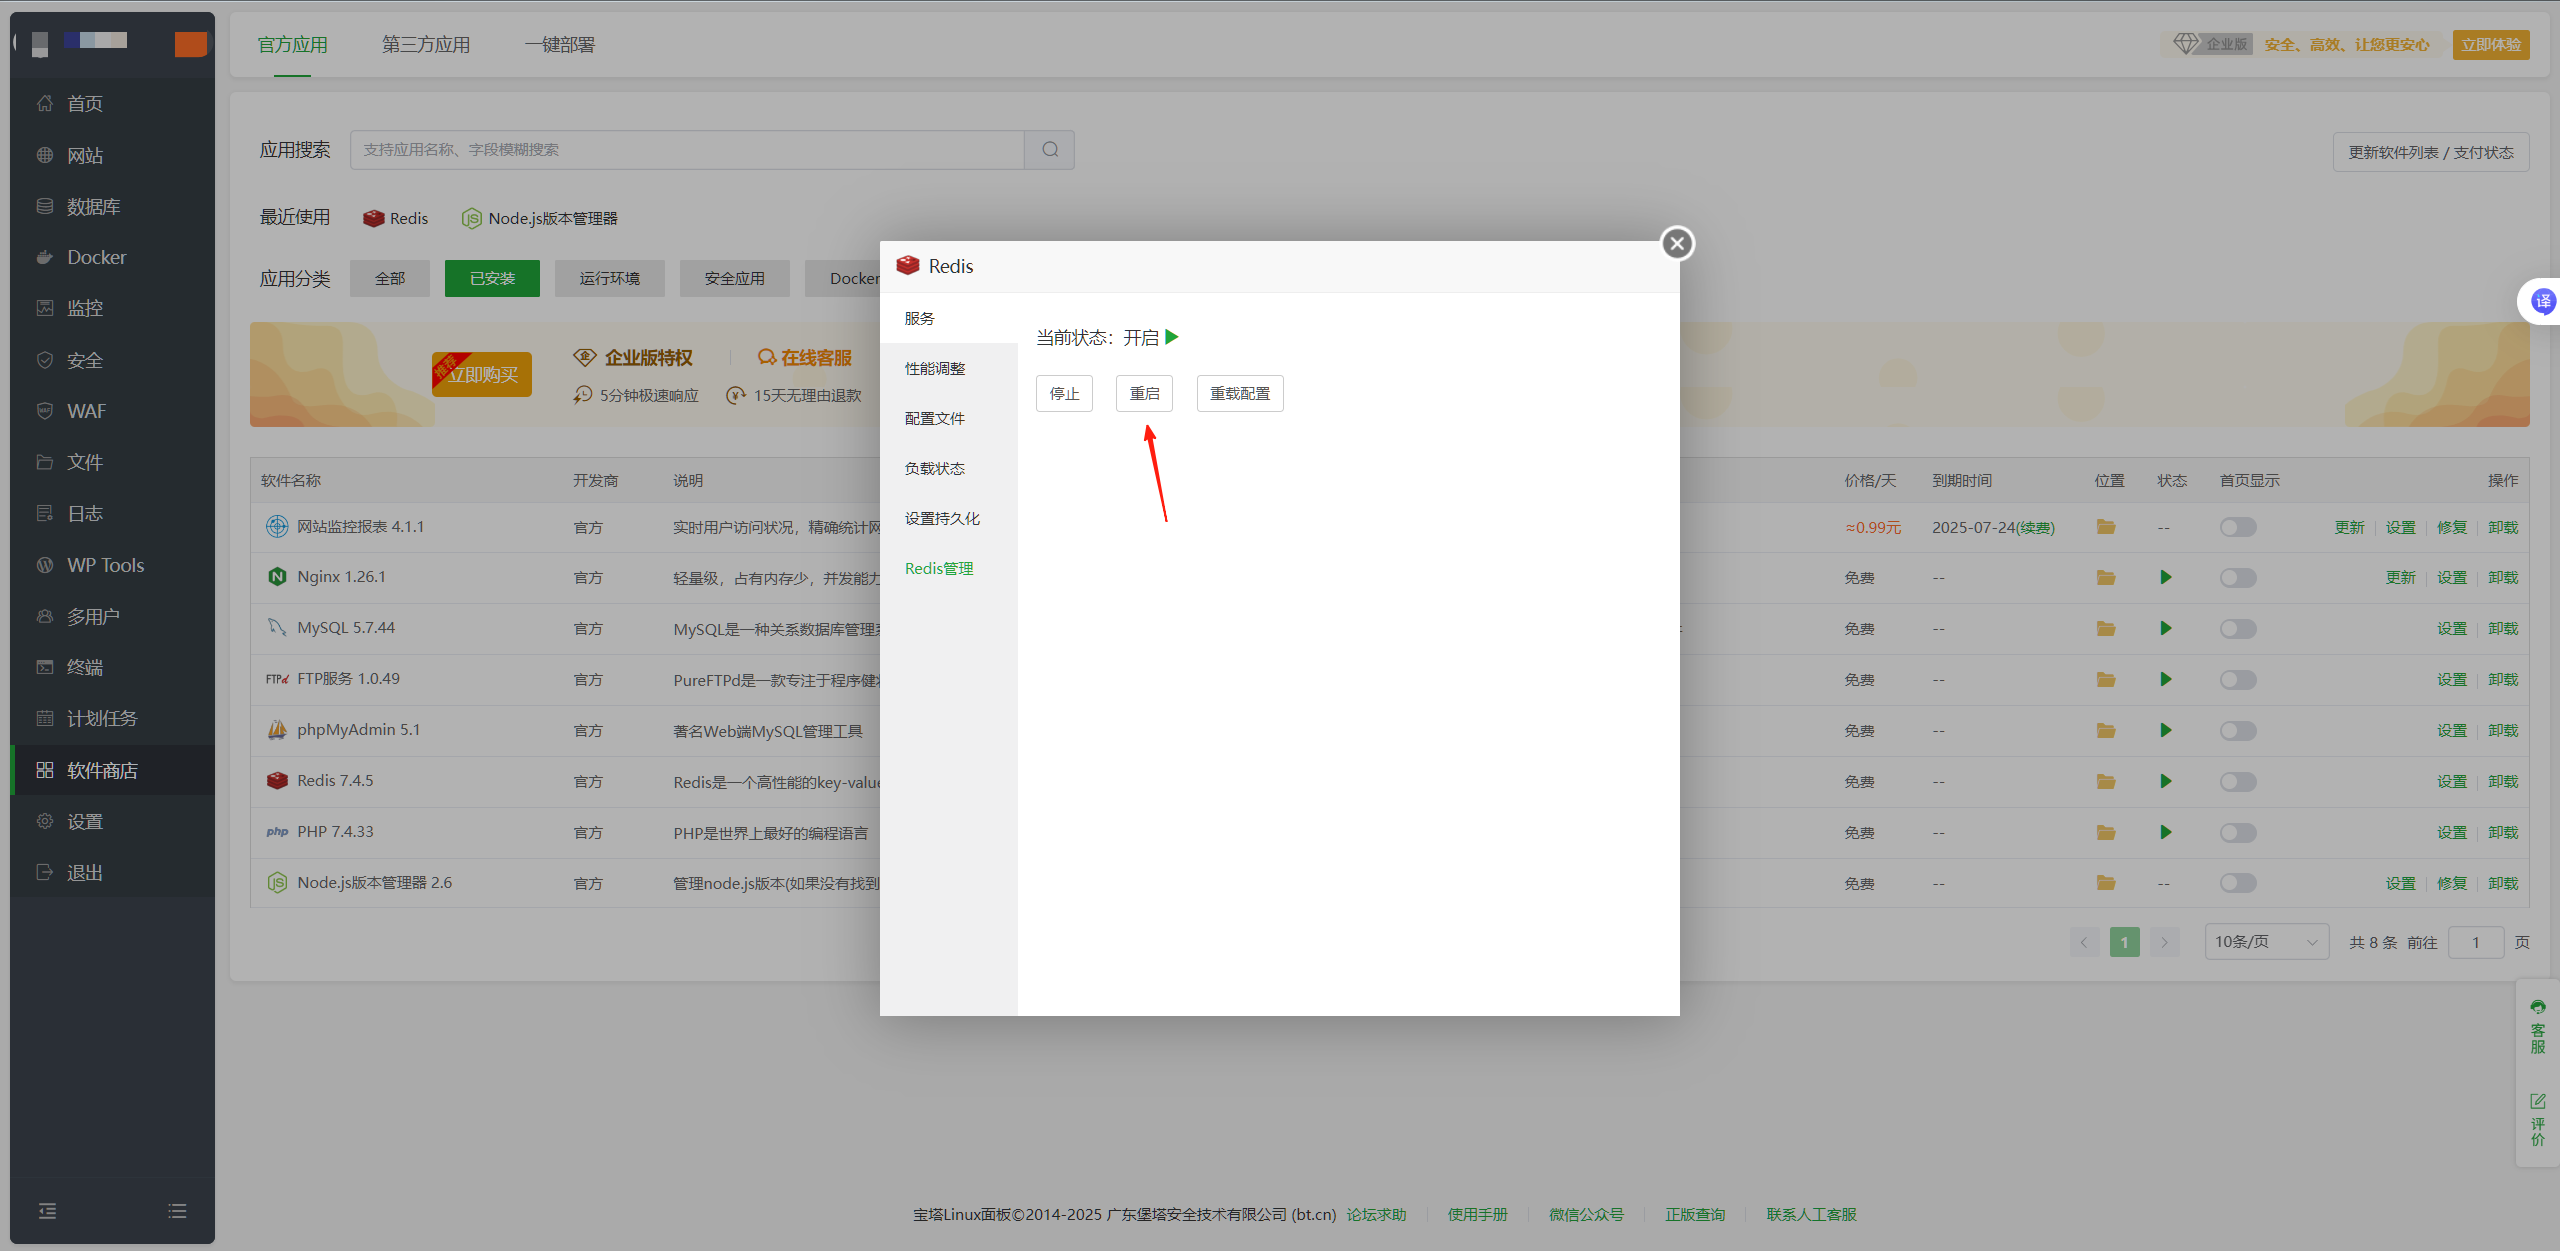Toggle homepage display for 网站监控报表

[2238, 527]
